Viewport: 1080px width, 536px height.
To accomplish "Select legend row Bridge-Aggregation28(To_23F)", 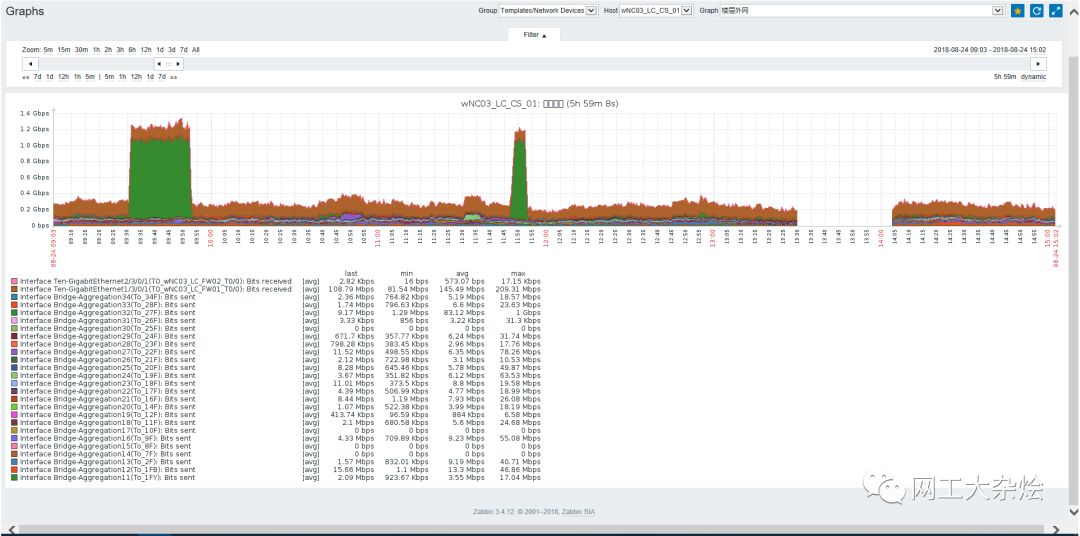I will click(276, 344).
